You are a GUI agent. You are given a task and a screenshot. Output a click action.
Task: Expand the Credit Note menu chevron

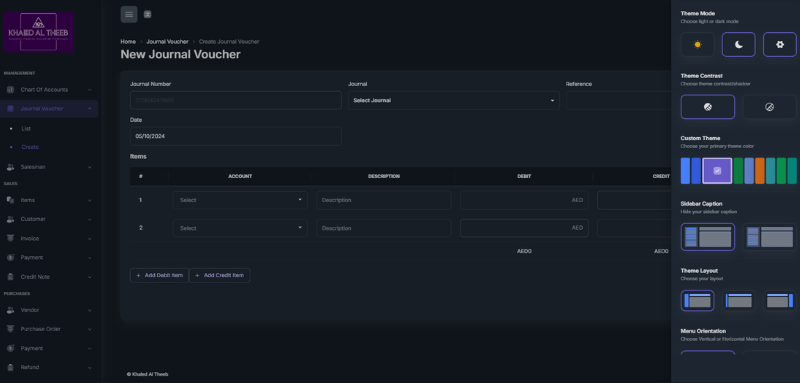tap(90, 277)
